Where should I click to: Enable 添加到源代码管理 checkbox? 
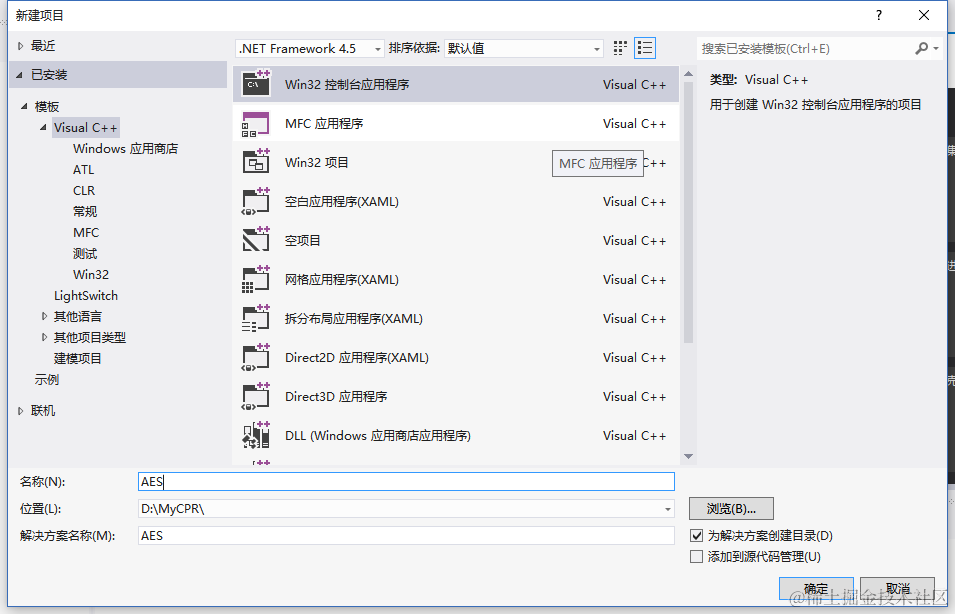696,557
